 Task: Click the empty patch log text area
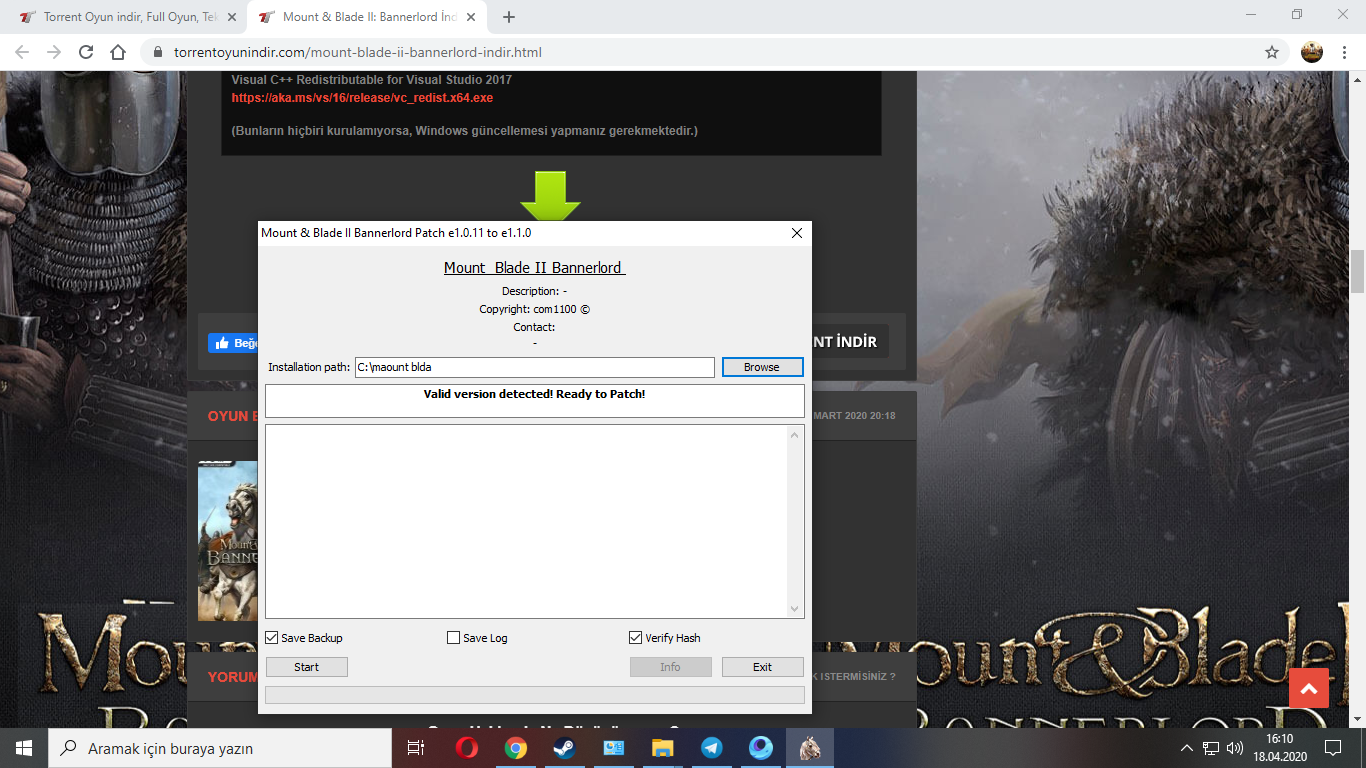pos(527,522)
